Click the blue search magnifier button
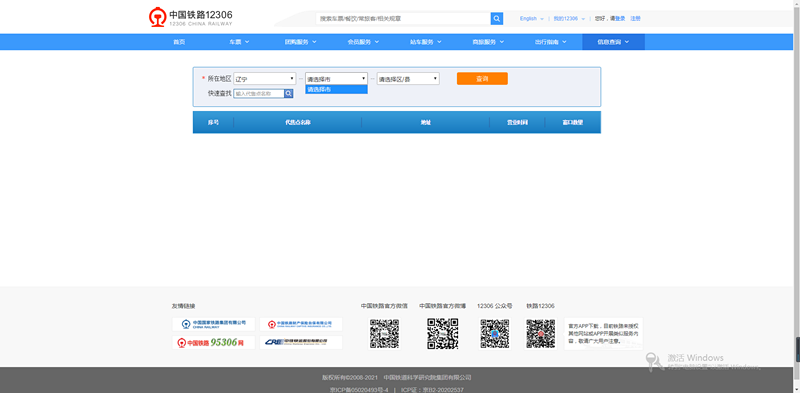The width and height of the screenshot is (800, 393). 496,18
